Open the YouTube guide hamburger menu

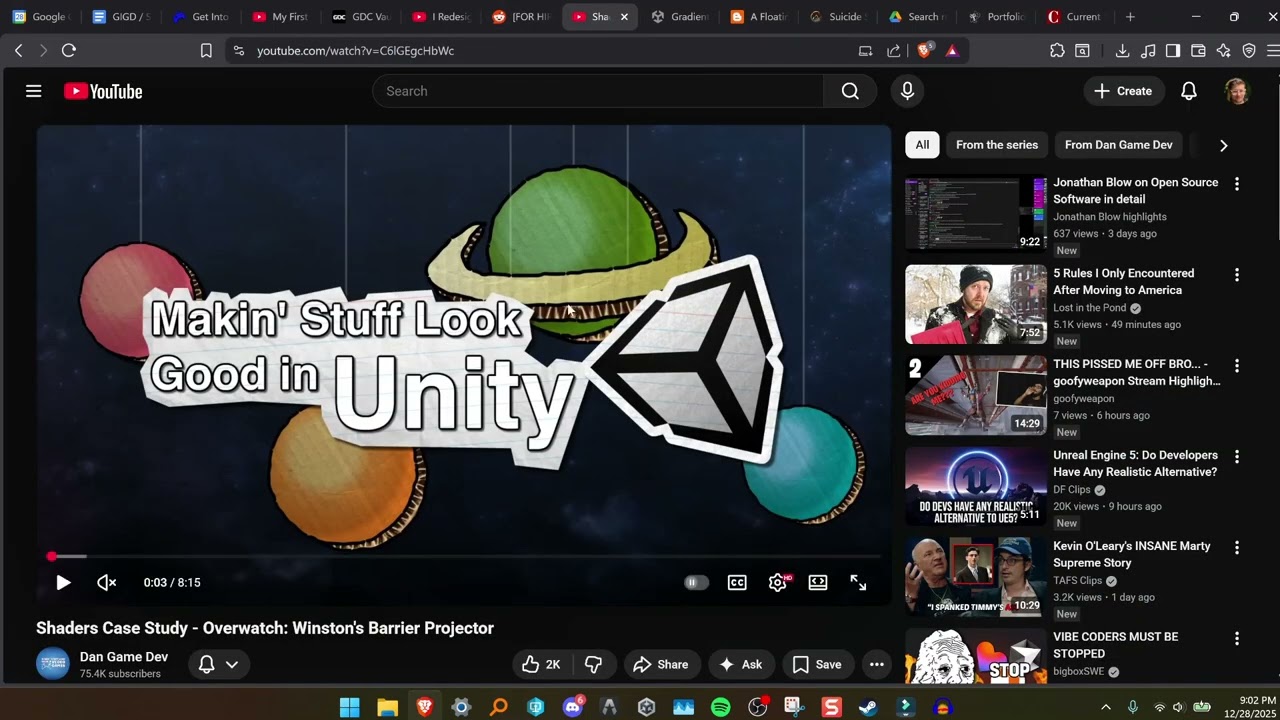click(x=33, y=91)
